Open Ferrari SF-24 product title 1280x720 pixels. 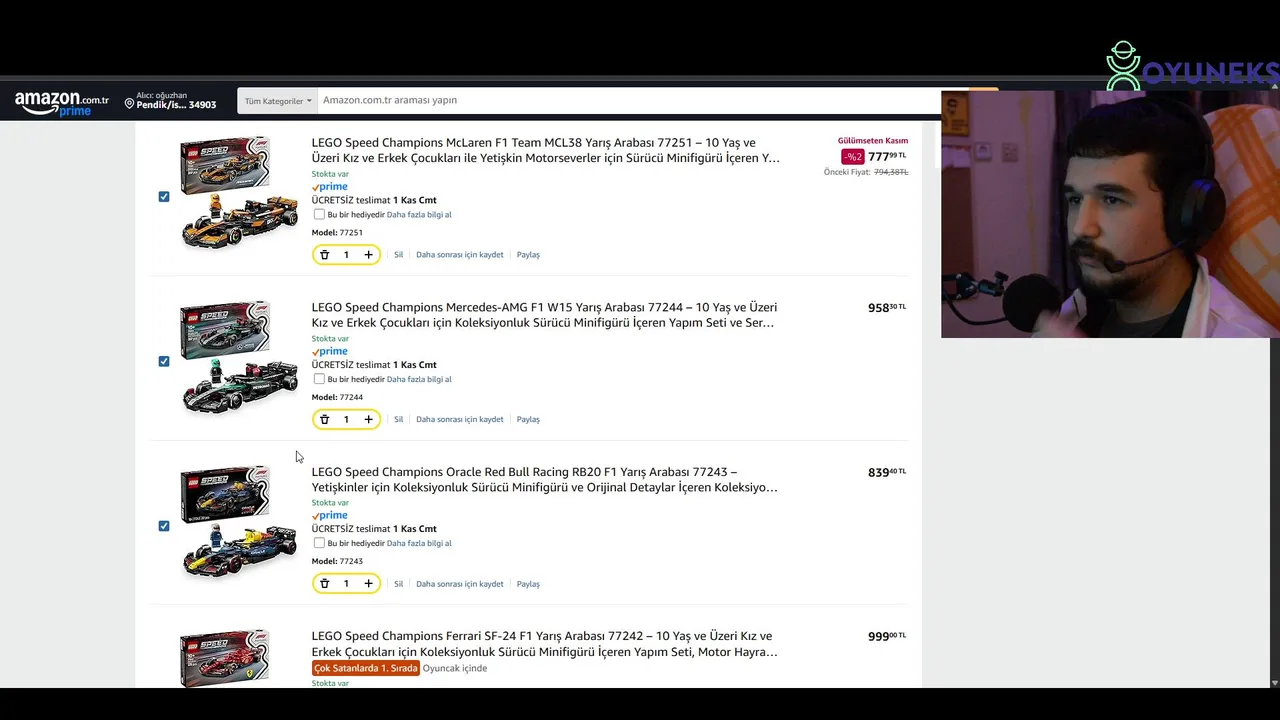click(x=544, y=644)
